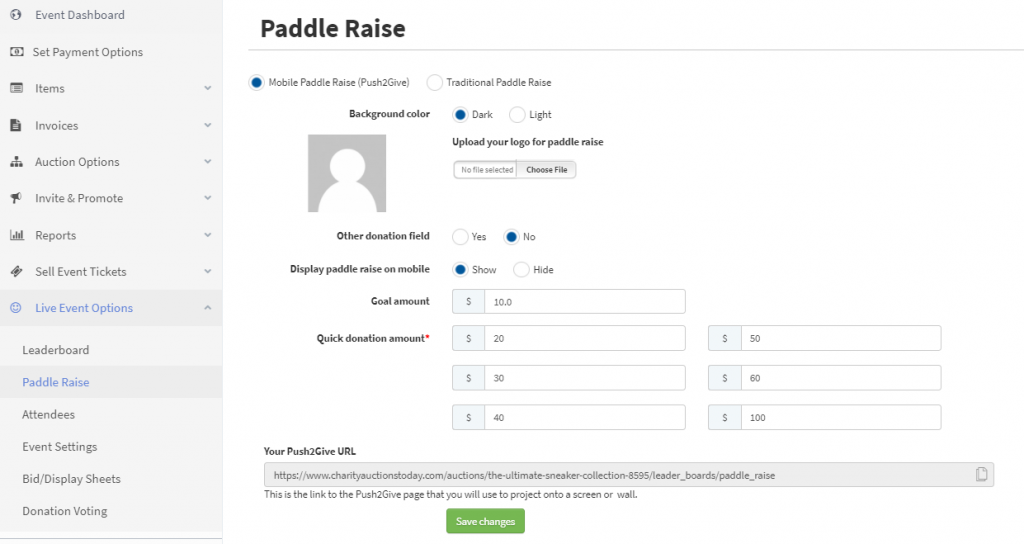Click the Save changes button
The height and width of the screenshot is (544, 1024).
tap(485, 521)
